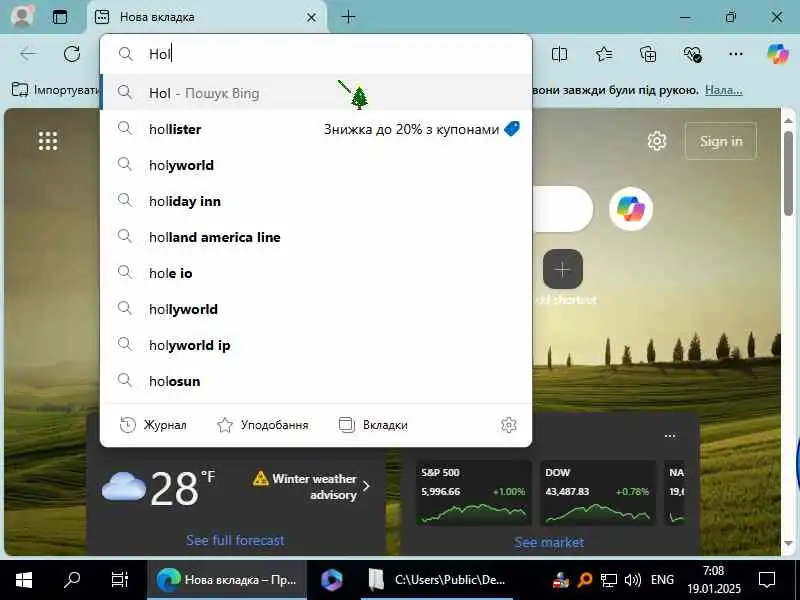
Task: Choose the hole io suggestion
Action: click(316, 273)
